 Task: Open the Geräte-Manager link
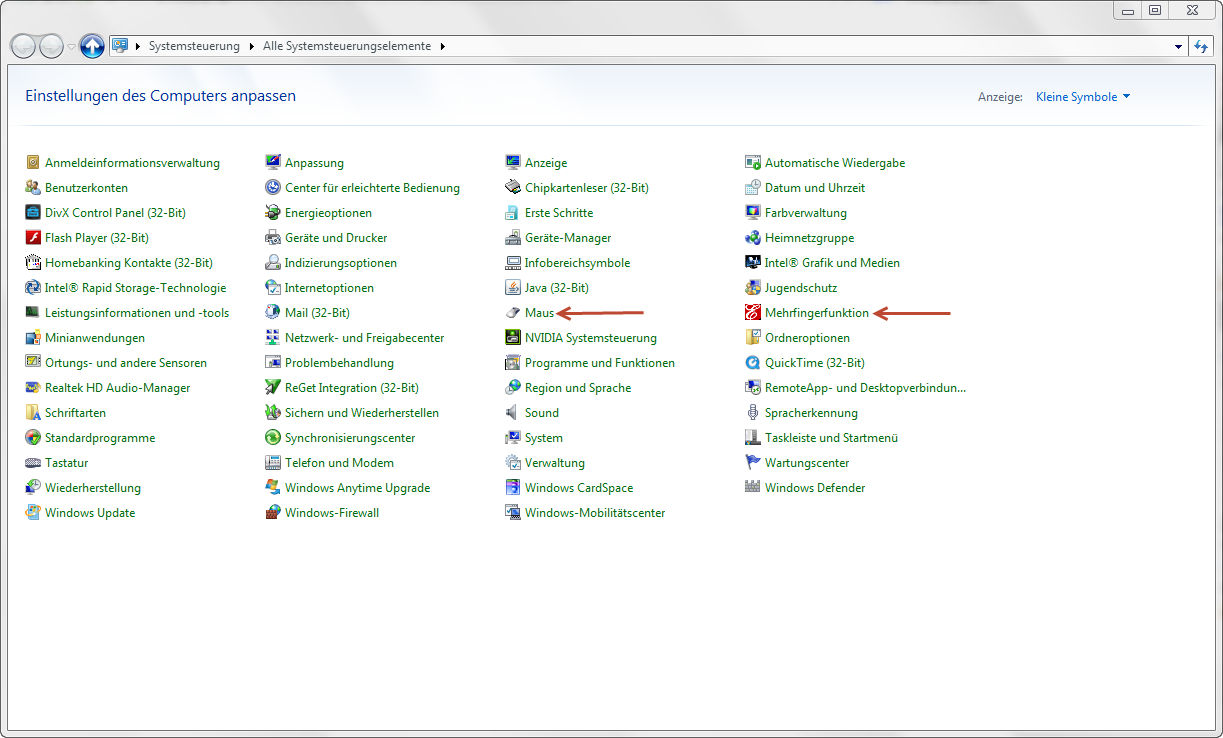click(x=568, y=238)
